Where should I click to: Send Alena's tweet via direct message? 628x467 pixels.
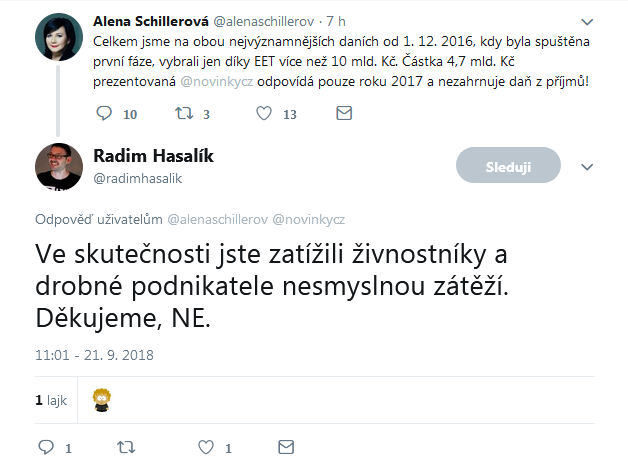[343, 114]
